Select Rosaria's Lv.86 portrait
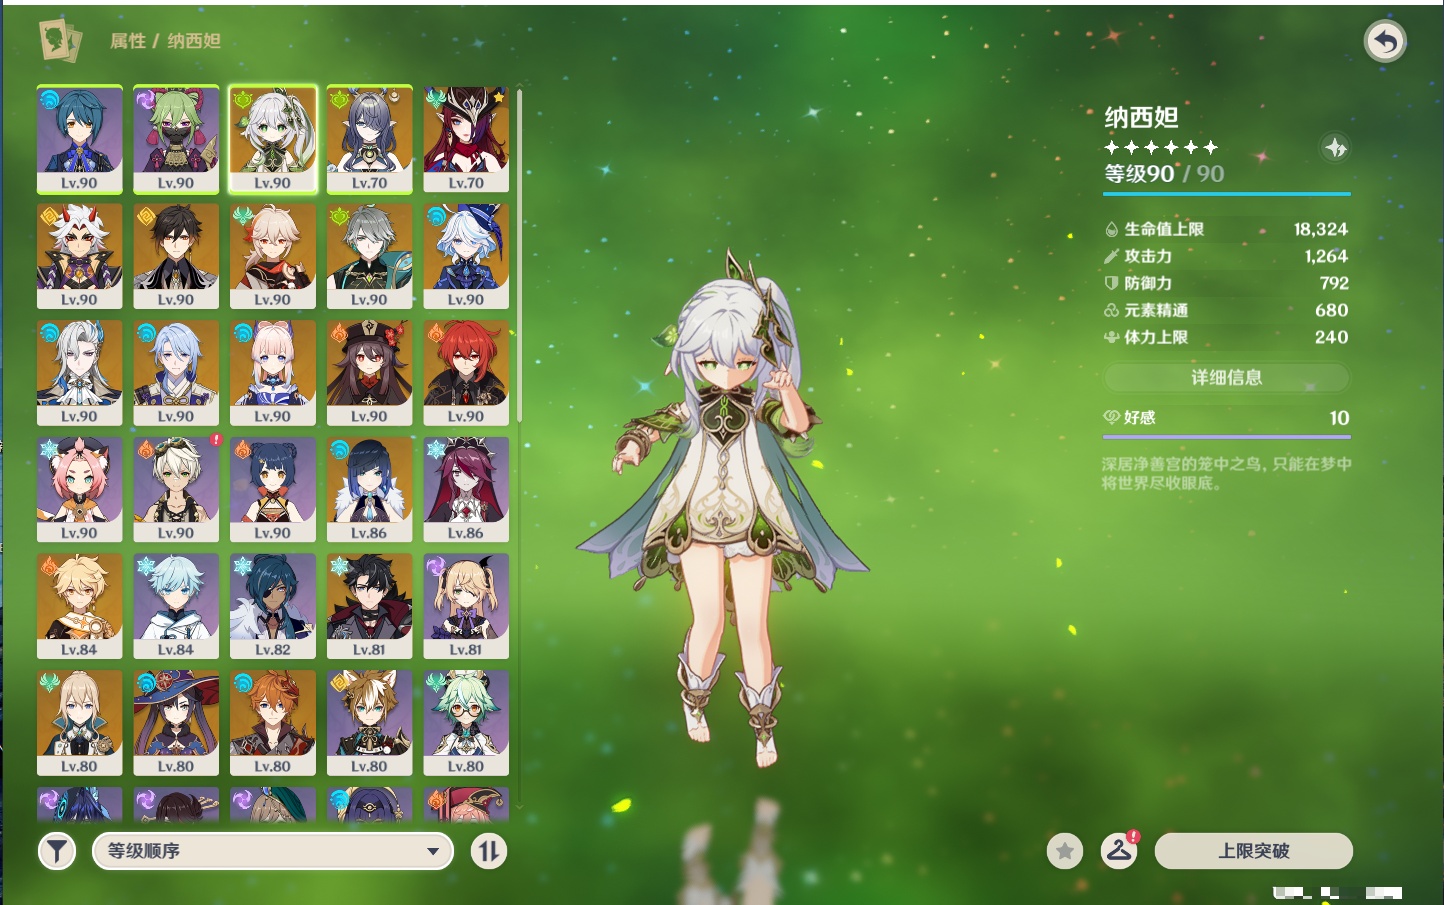 click(466, 490)
